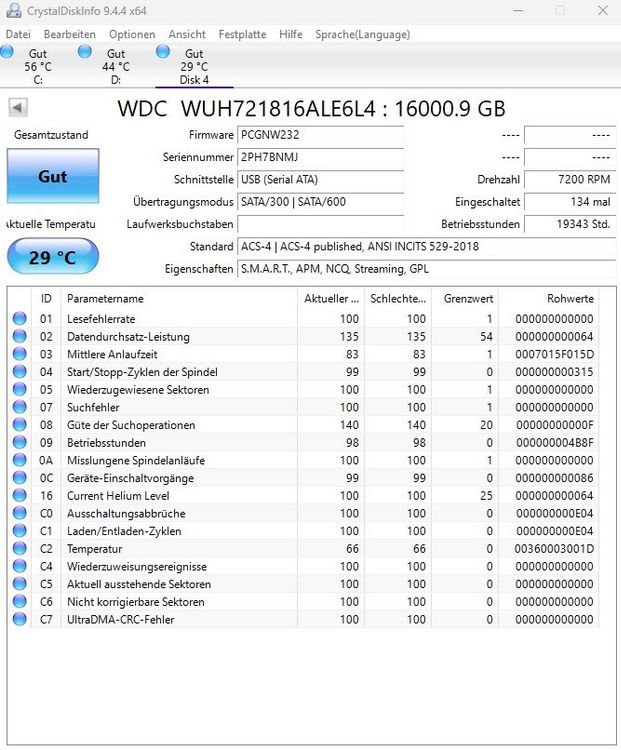Click the 29 °C temperature button
This screenshot has height=750, width=621.
[53, 257]
